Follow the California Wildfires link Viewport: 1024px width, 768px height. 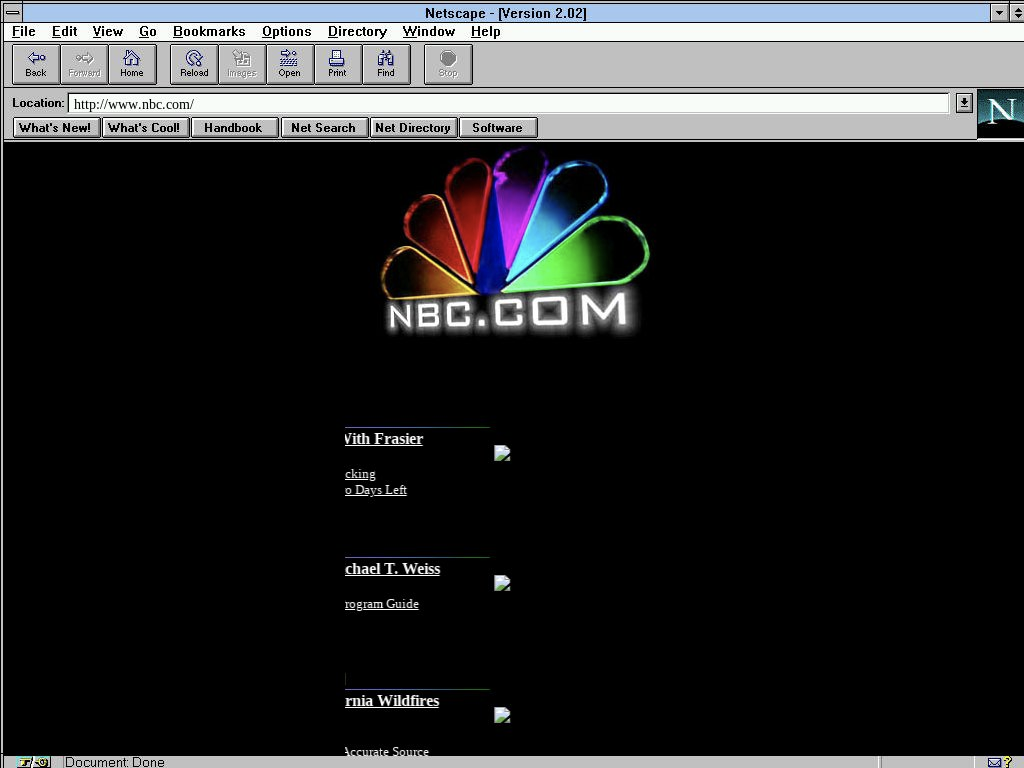coord(392,701)
